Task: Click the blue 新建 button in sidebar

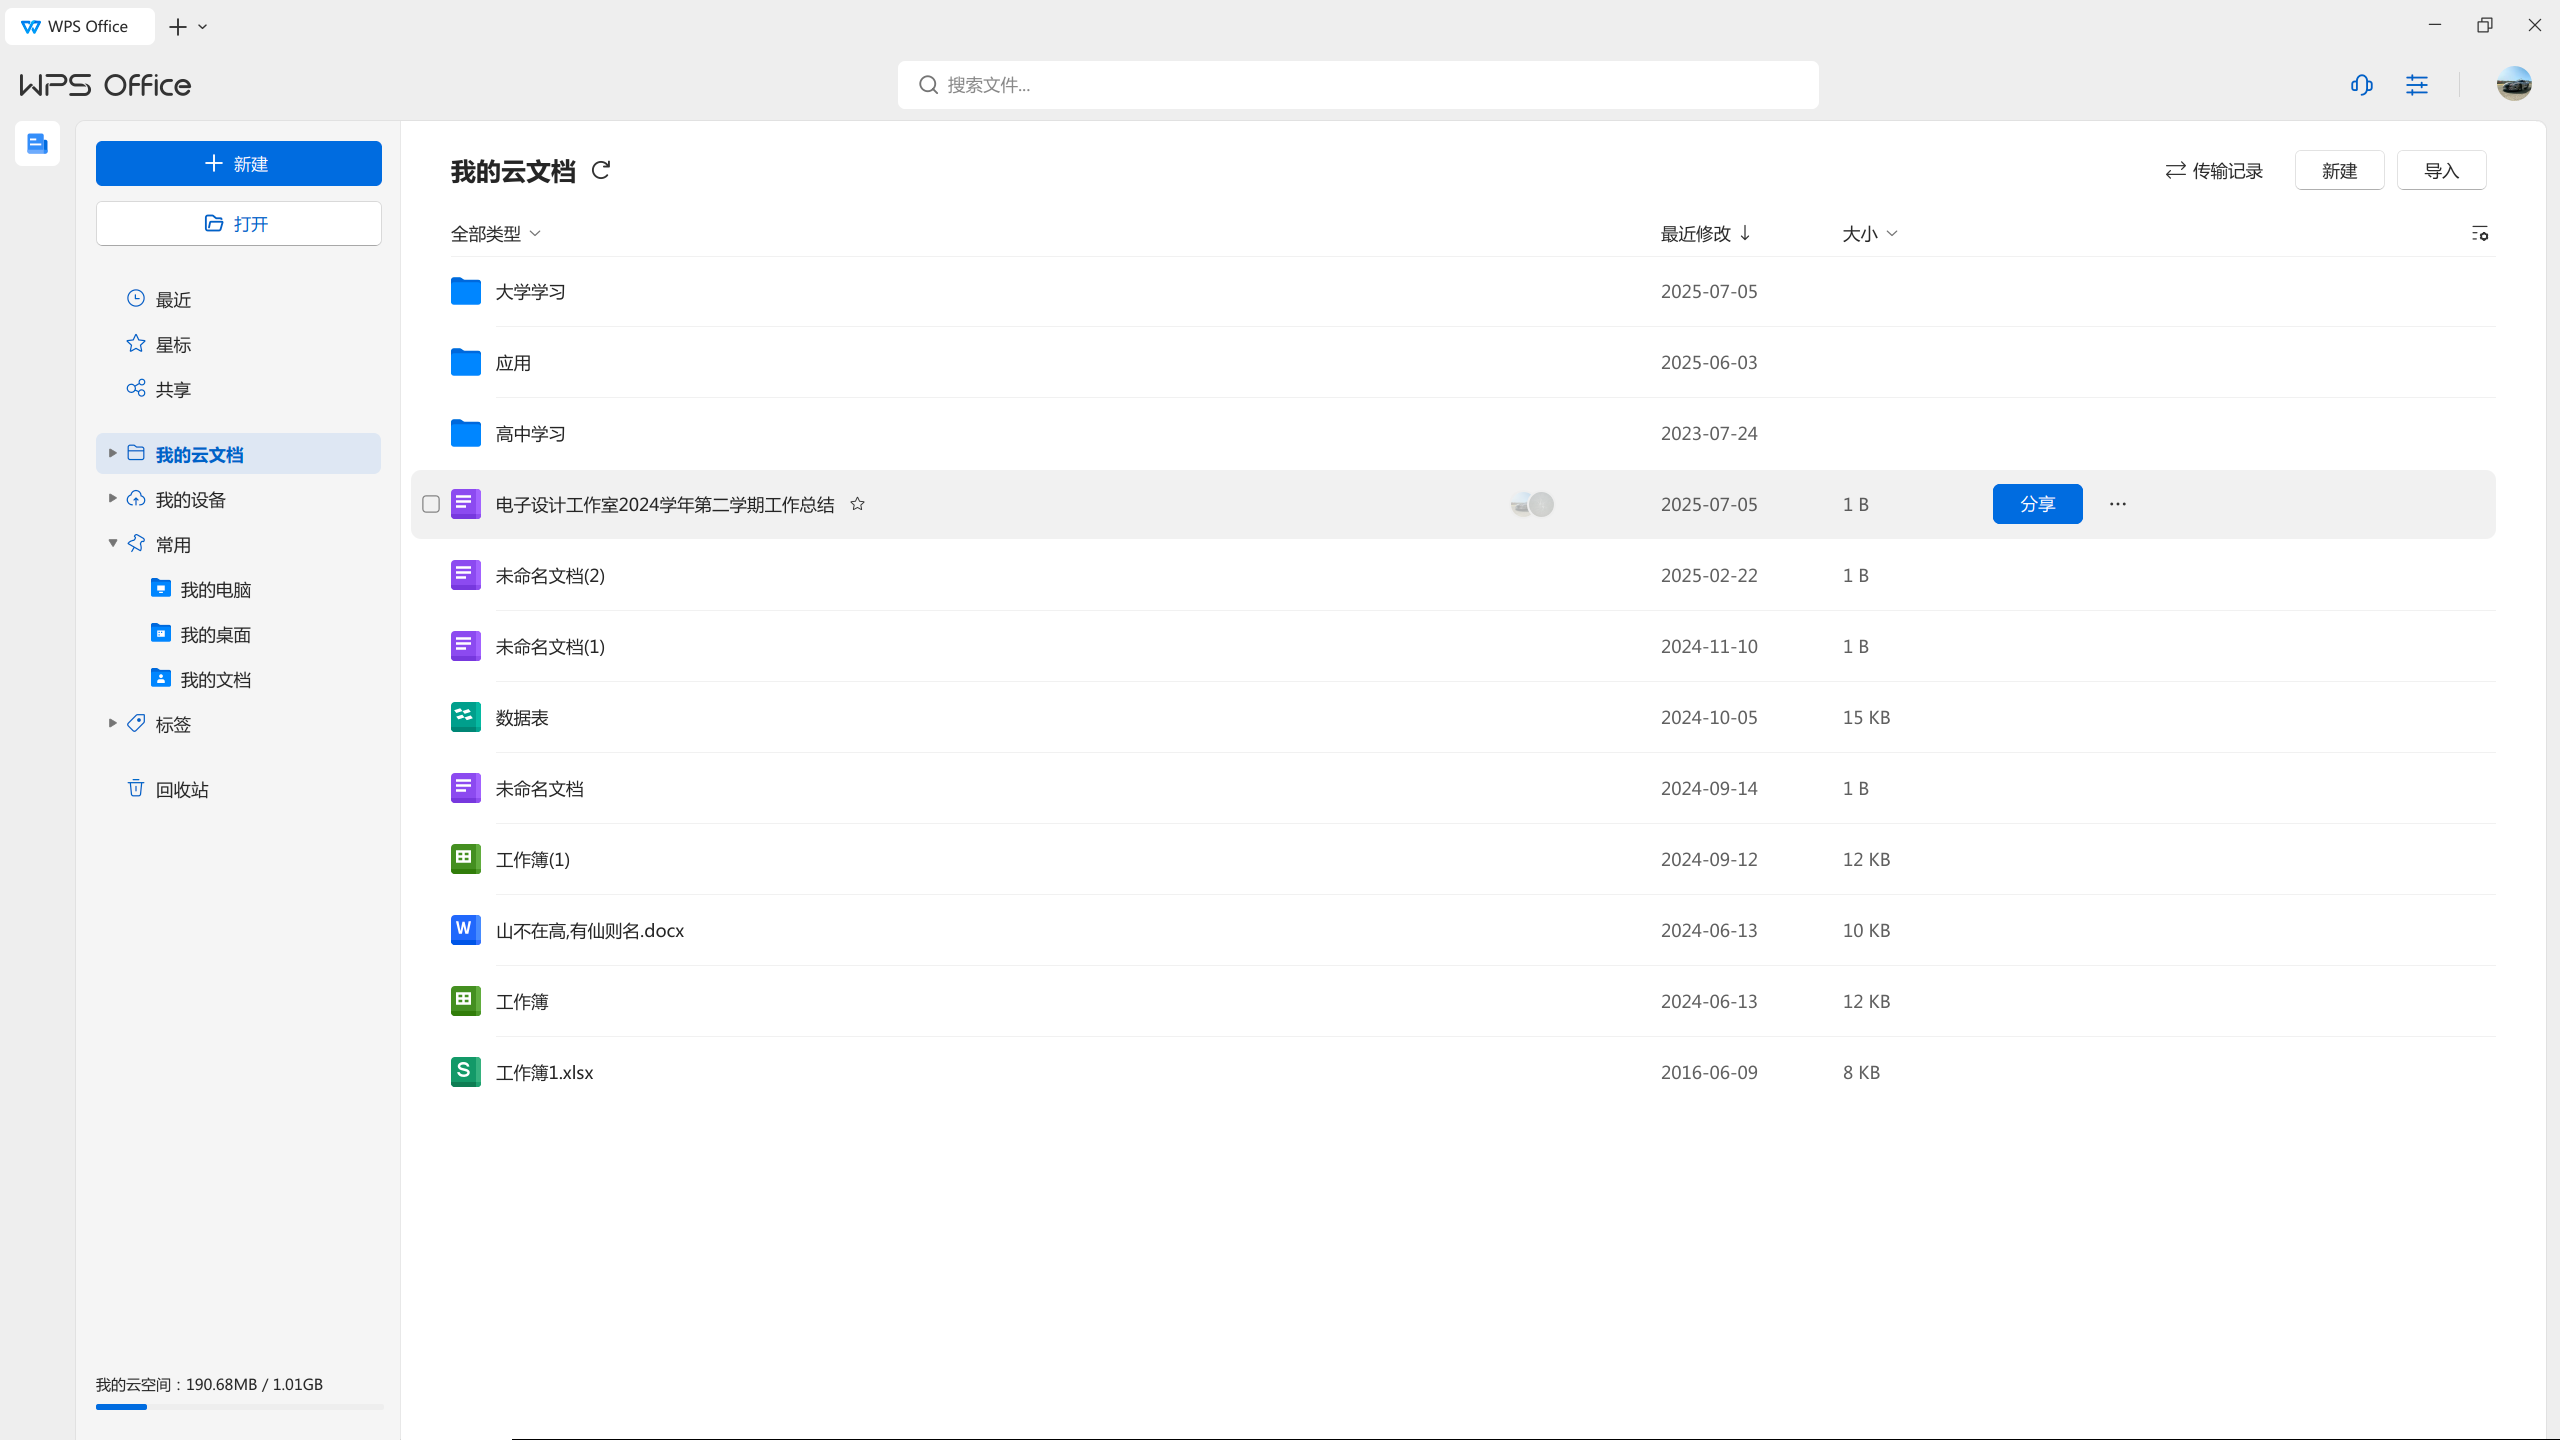Action: pos(238,163)
